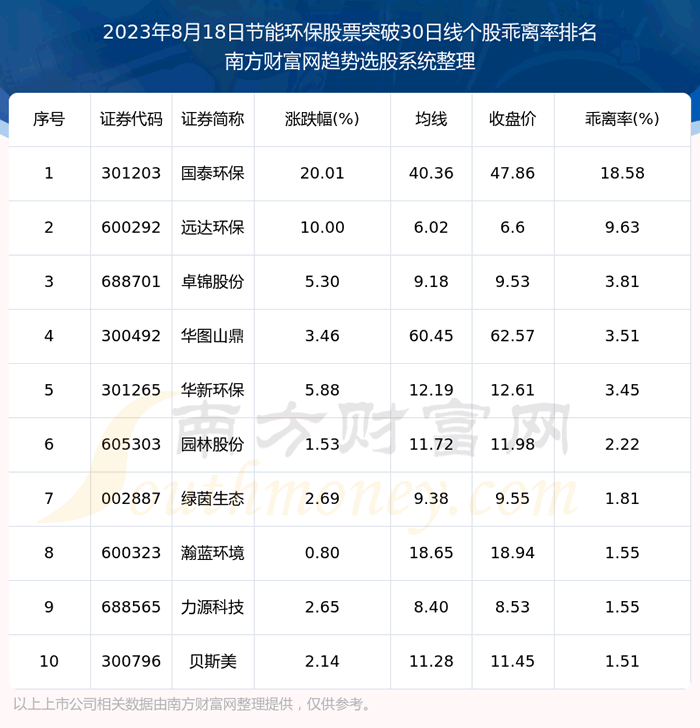This screenshot has height=728, width=700.
Task: Click the 8.53 closing price
Action: click(512, 607)
